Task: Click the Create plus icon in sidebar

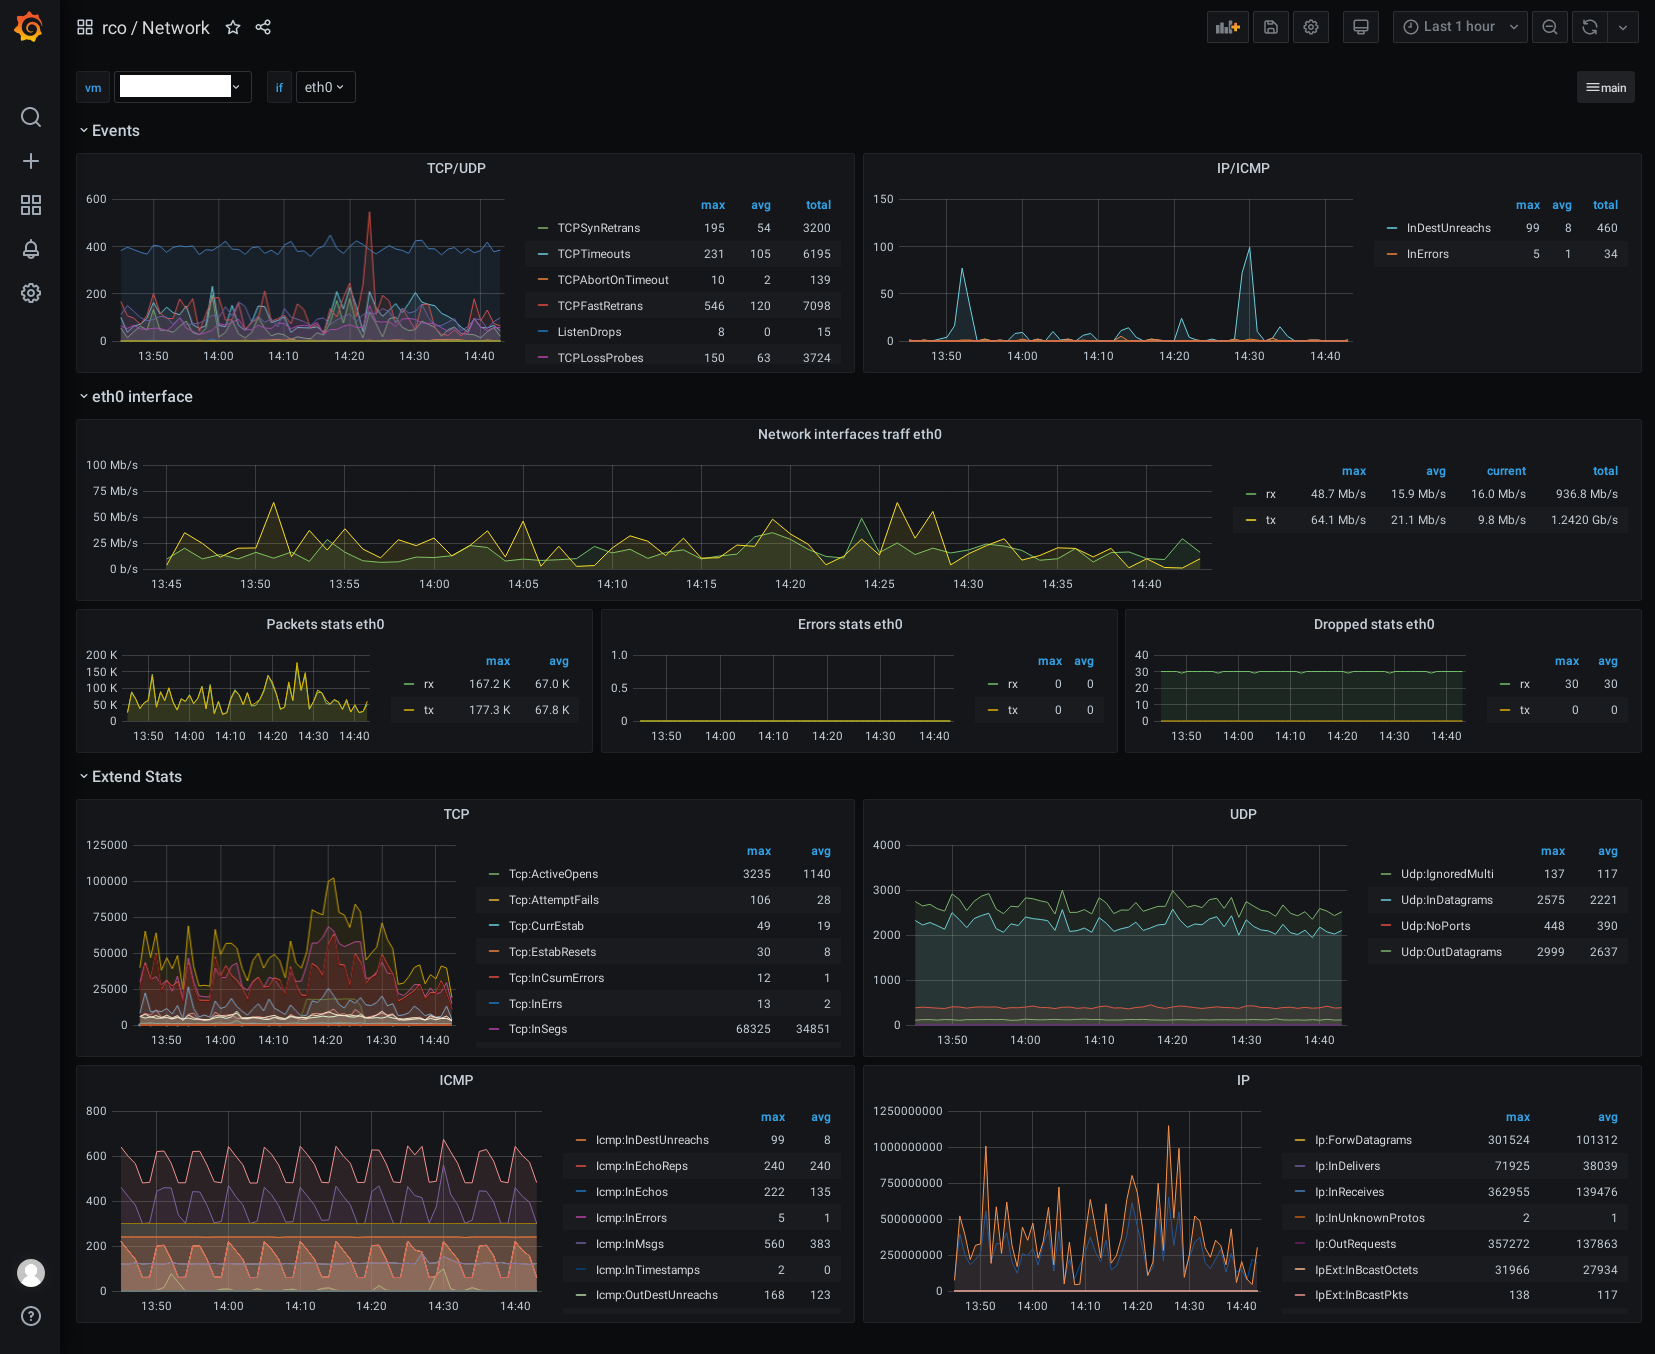Action: [31, 161]
